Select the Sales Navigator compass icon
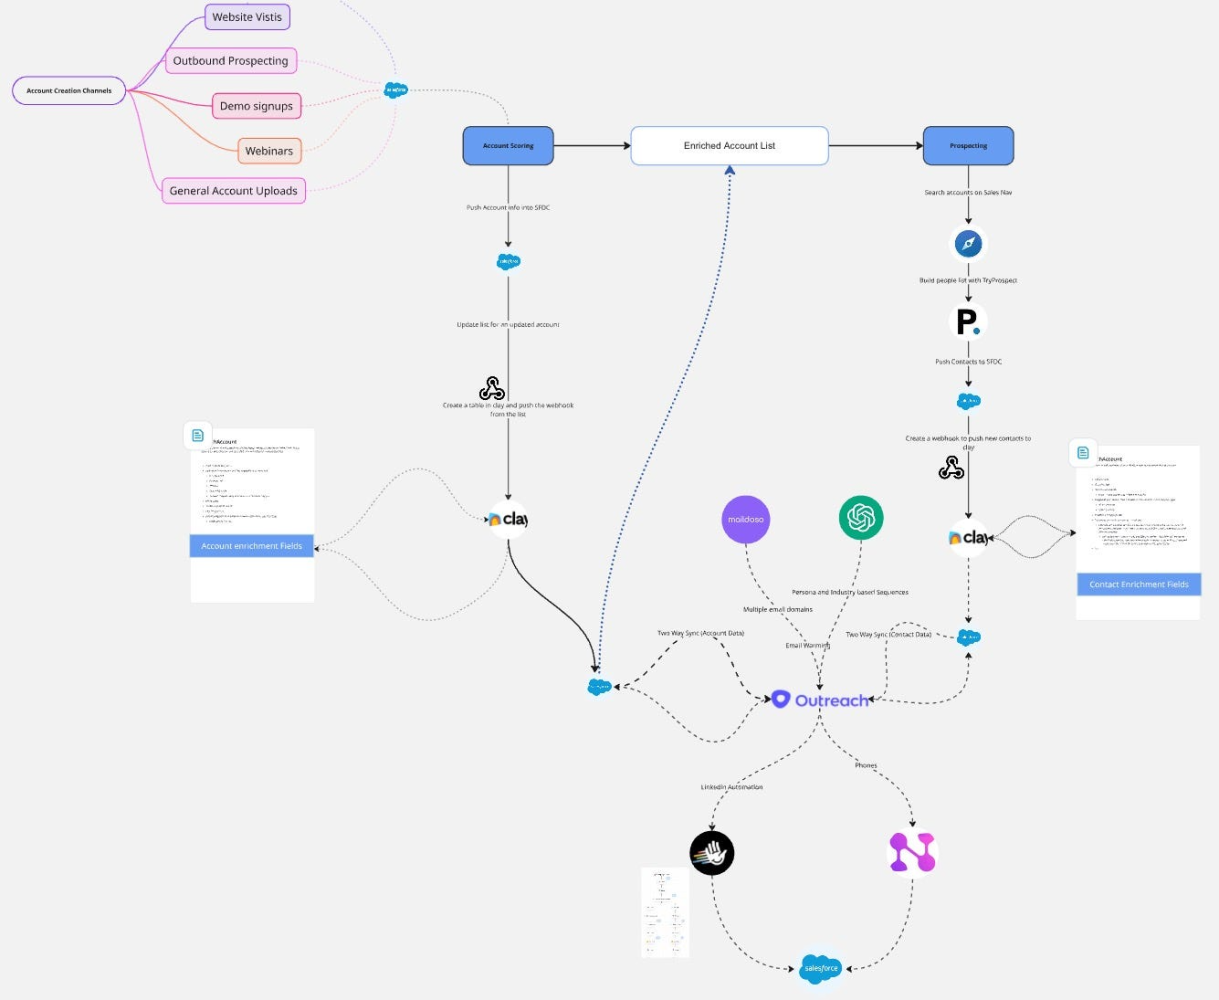 [968, 243]
